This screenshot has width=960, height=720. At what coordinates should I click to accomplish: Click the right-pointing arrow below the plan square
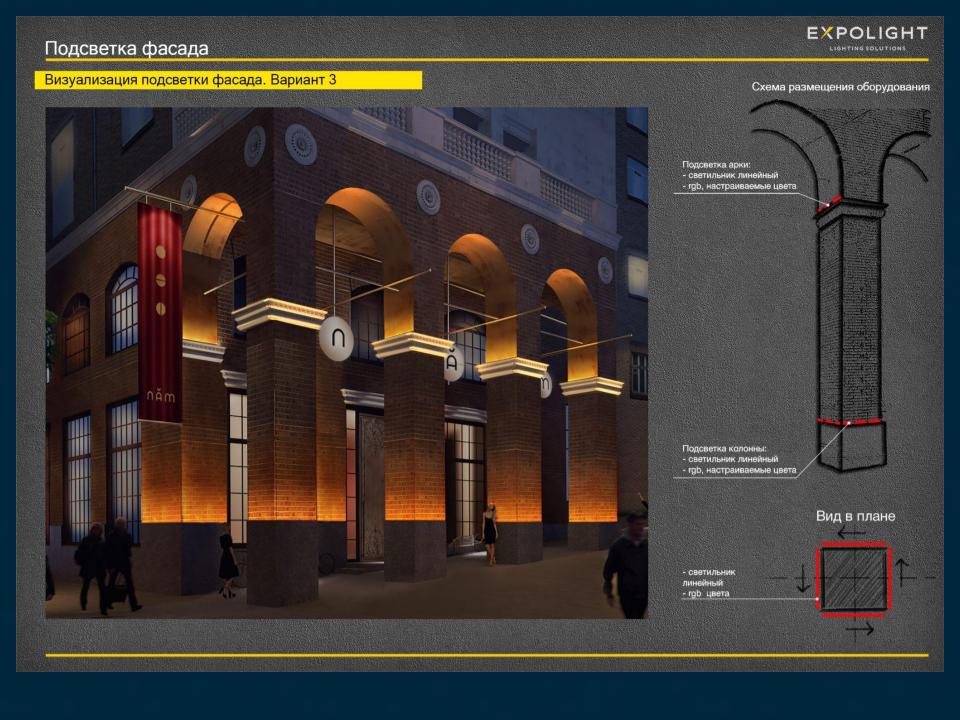click(x=859, y=630)
